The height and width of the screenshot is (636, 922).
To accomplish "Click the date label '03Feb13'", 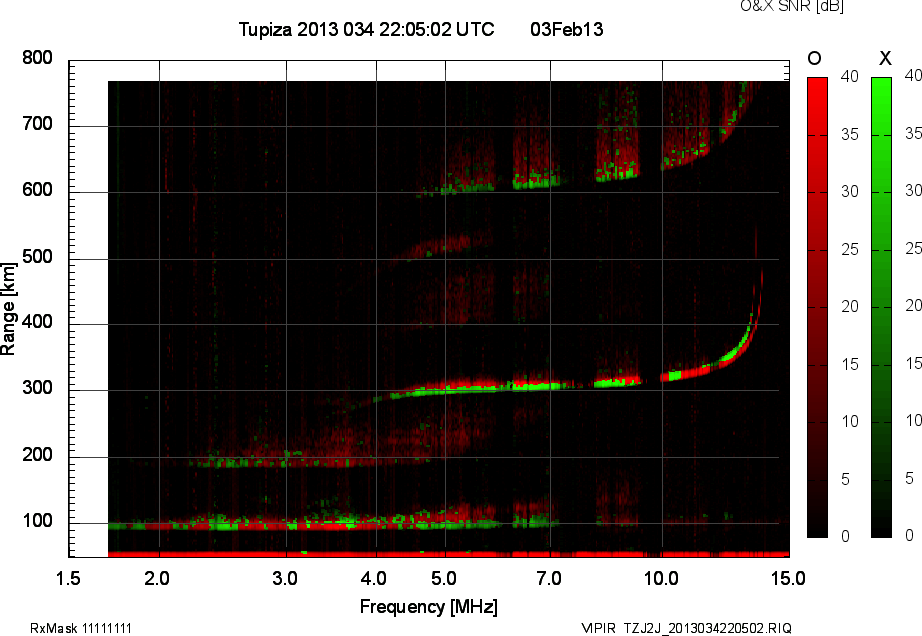I will [x=566, y=29].
